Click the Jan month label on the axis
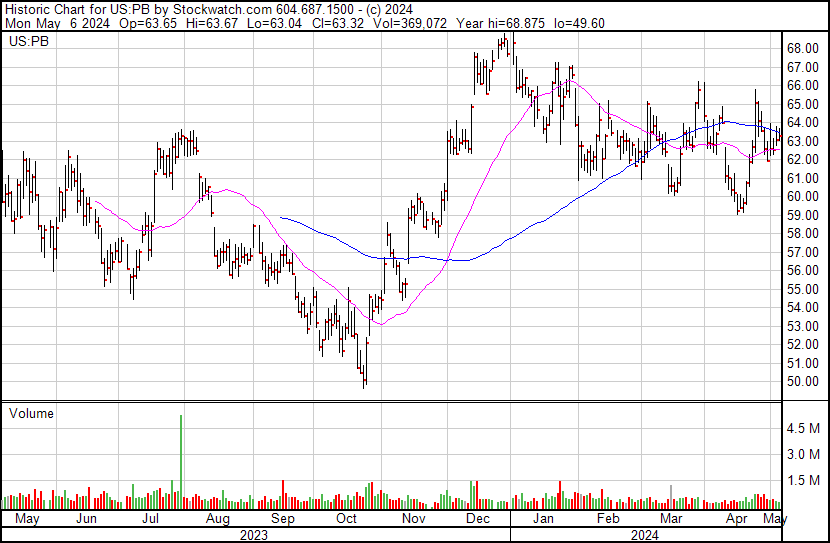The height and width of the screenshot is (543, 830). click(543, 518)
